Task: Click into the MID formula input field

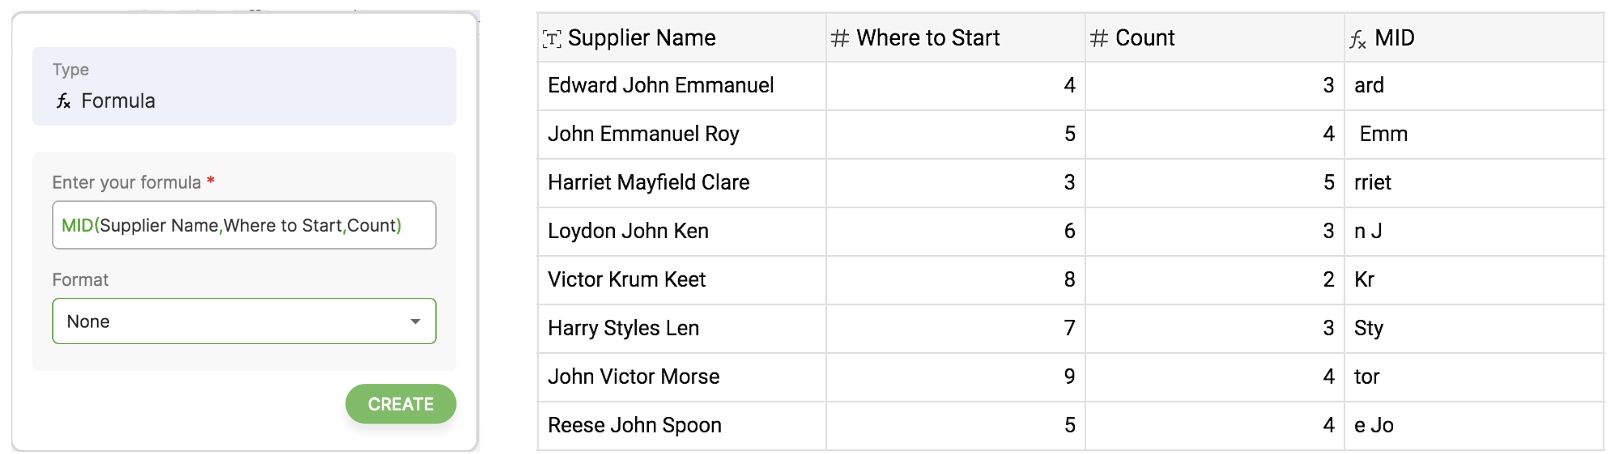Action: 243,225
